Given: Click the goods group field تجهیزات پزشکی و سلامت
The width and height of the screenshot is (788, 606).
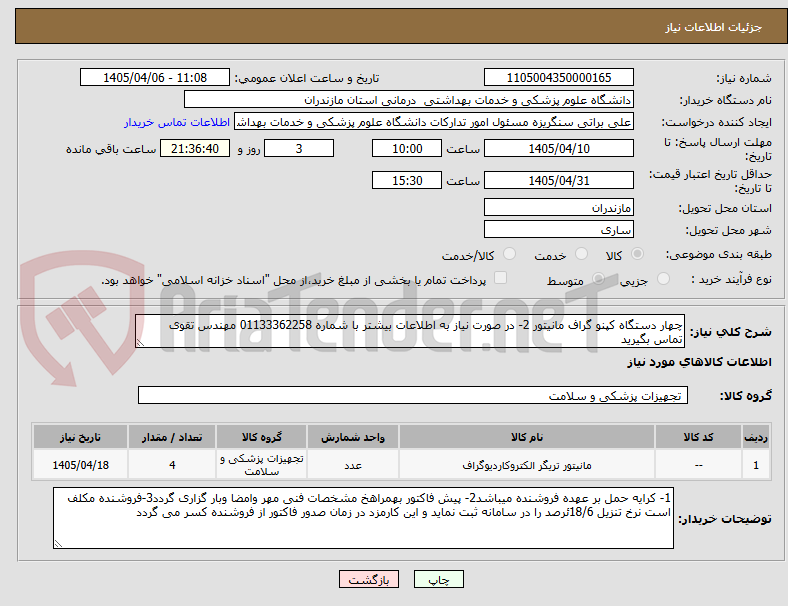Looking at the screenshot, I should point(413,395).
